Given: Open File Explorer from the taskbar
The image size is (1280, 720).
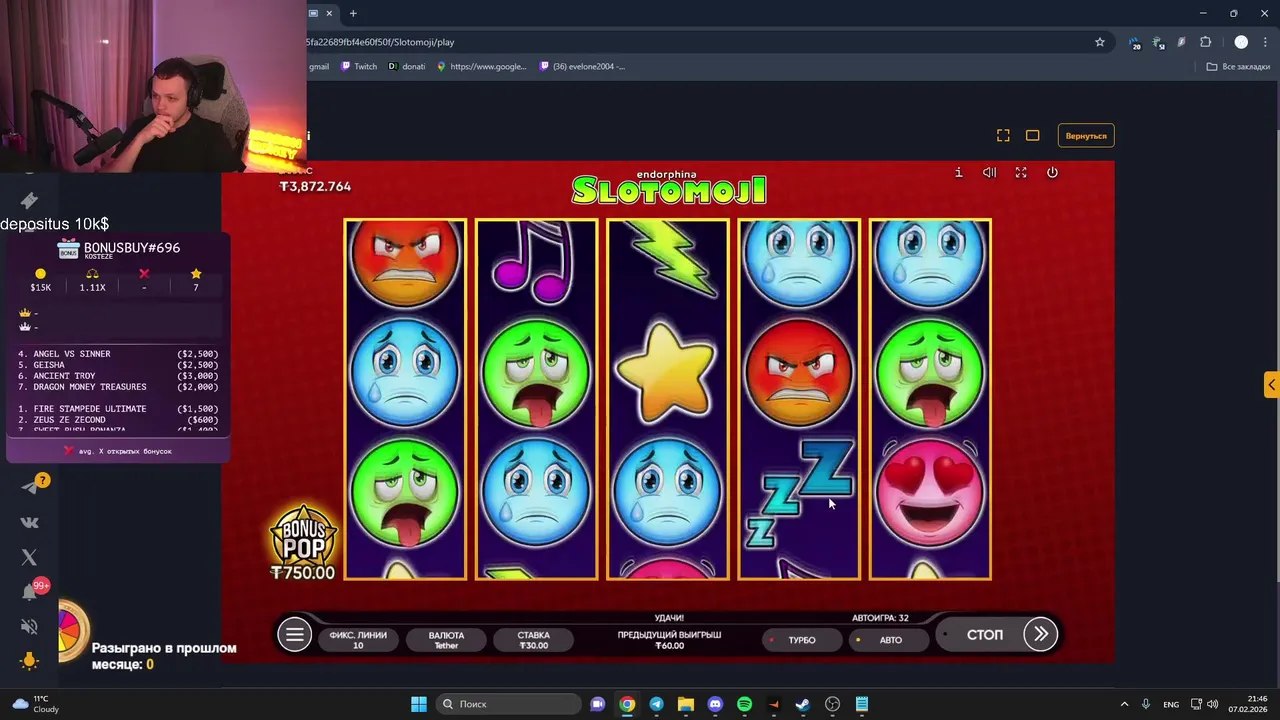Looking at the screenshot, I should pyautogui.click(x=686, y=704).
